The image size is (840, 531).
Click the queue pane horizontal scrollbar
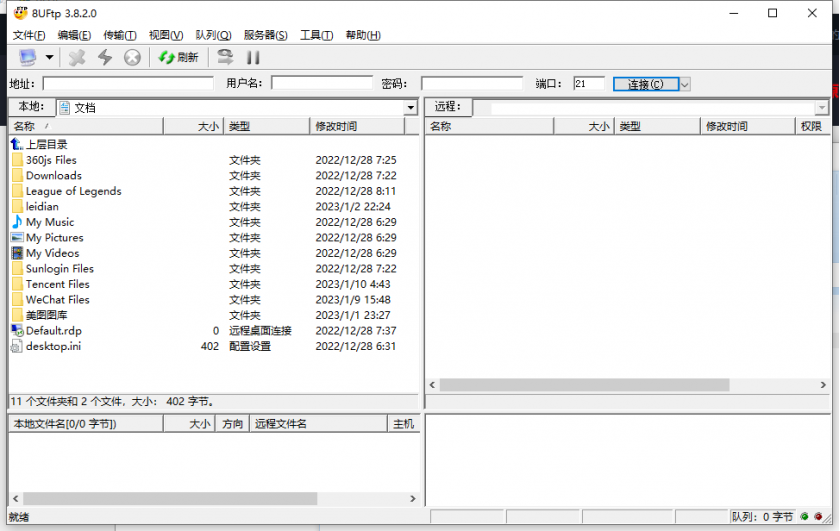170,498
